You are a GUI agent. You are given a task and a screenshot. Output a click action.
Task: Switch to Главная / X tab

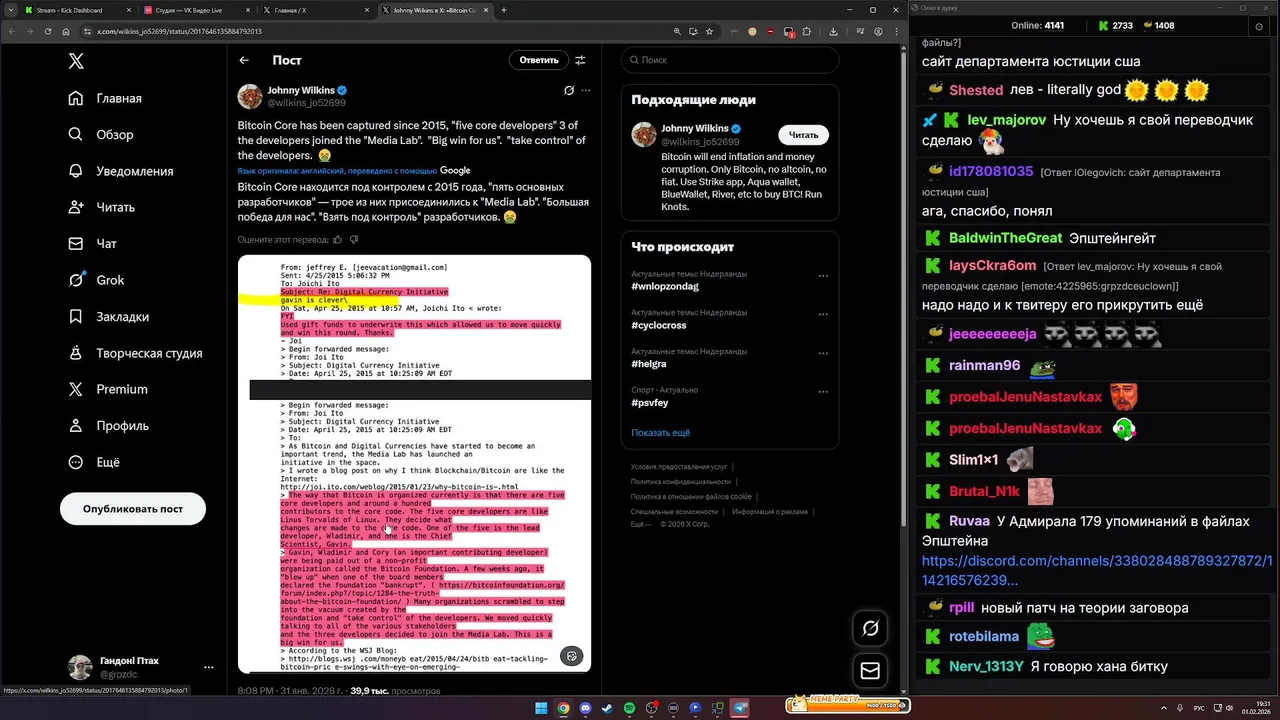(318, 10)
